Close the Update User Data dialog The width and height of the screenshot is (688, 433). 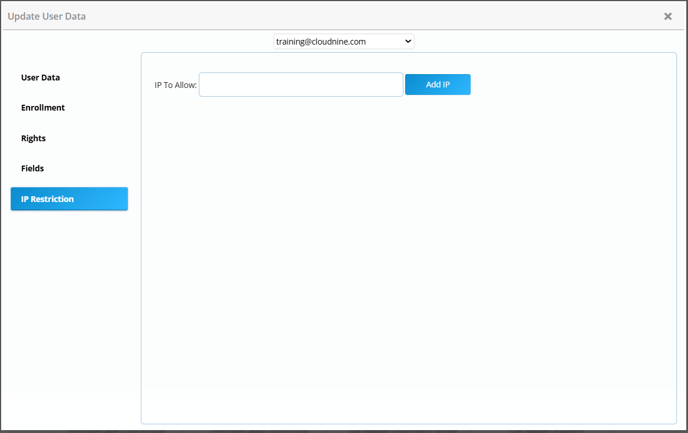pos(668,16)
